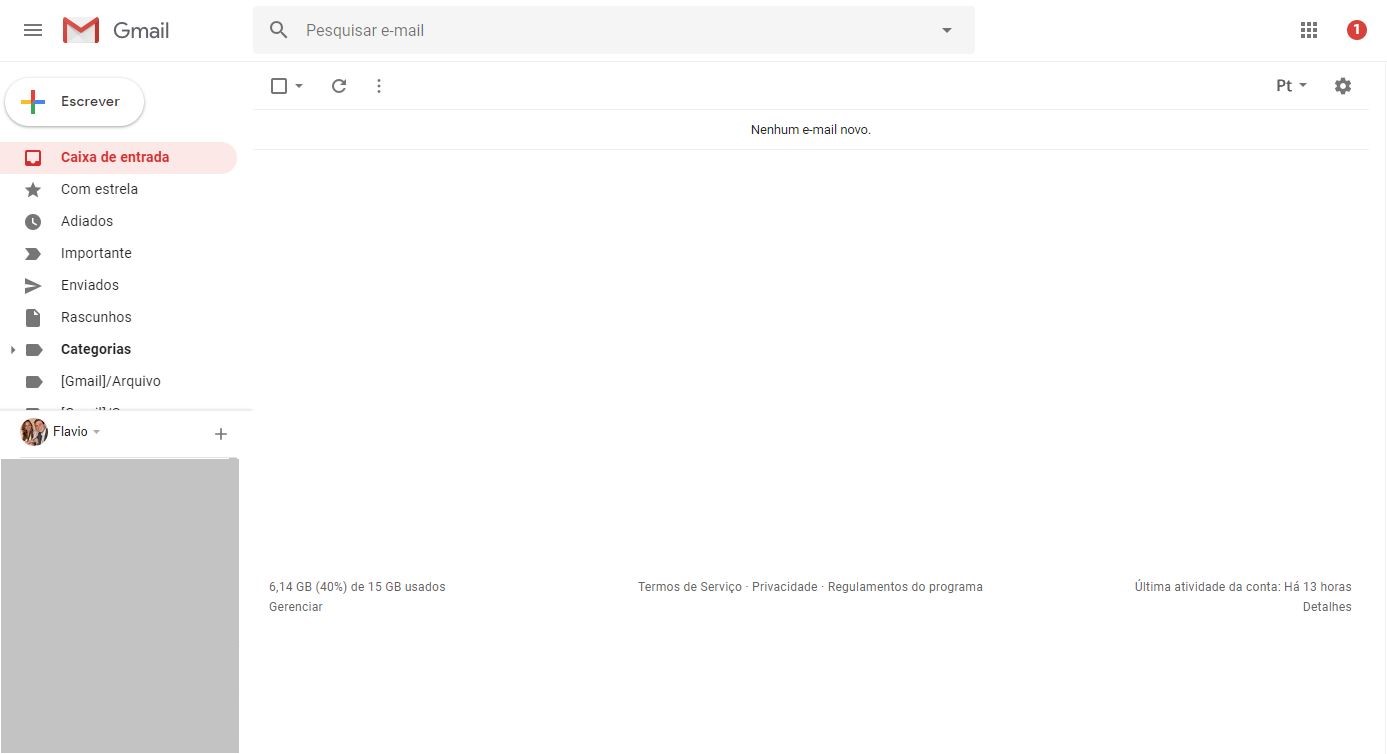The image size is (1387, 754).
Task: Expand the Categorias section
Action: click(x=12, y=349)
